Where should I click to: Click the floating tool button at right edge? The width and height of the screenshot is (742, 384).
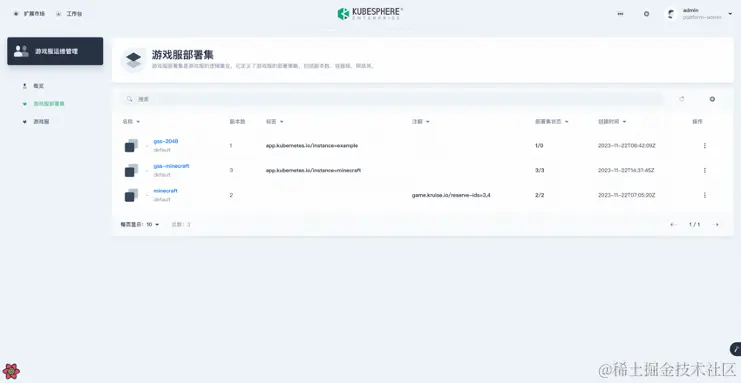coord(736,349)
